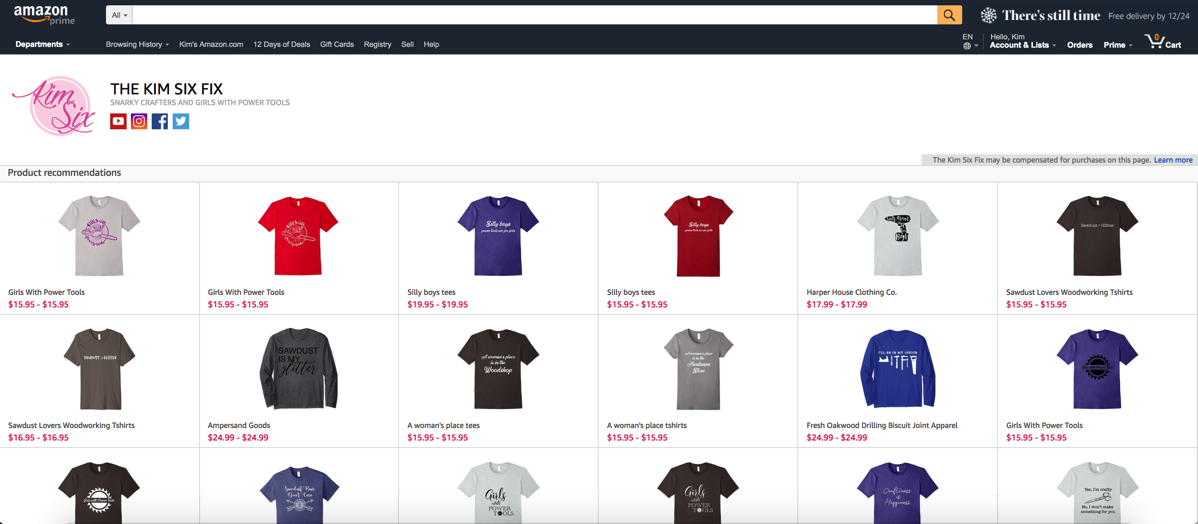Open Account & Lists dropdown
The image size is (1198, 524).
pyautogui.click(x=1023, y=45)
